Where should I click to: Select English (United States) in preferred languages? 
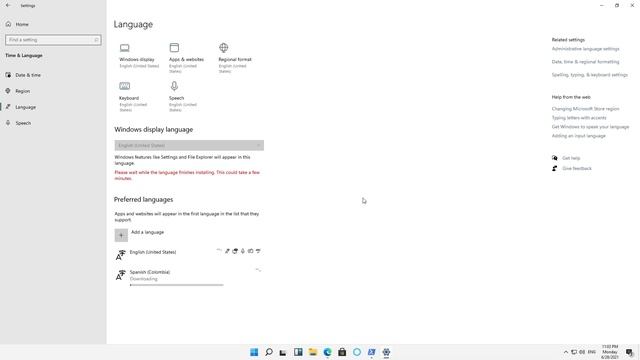coord(153,252)
